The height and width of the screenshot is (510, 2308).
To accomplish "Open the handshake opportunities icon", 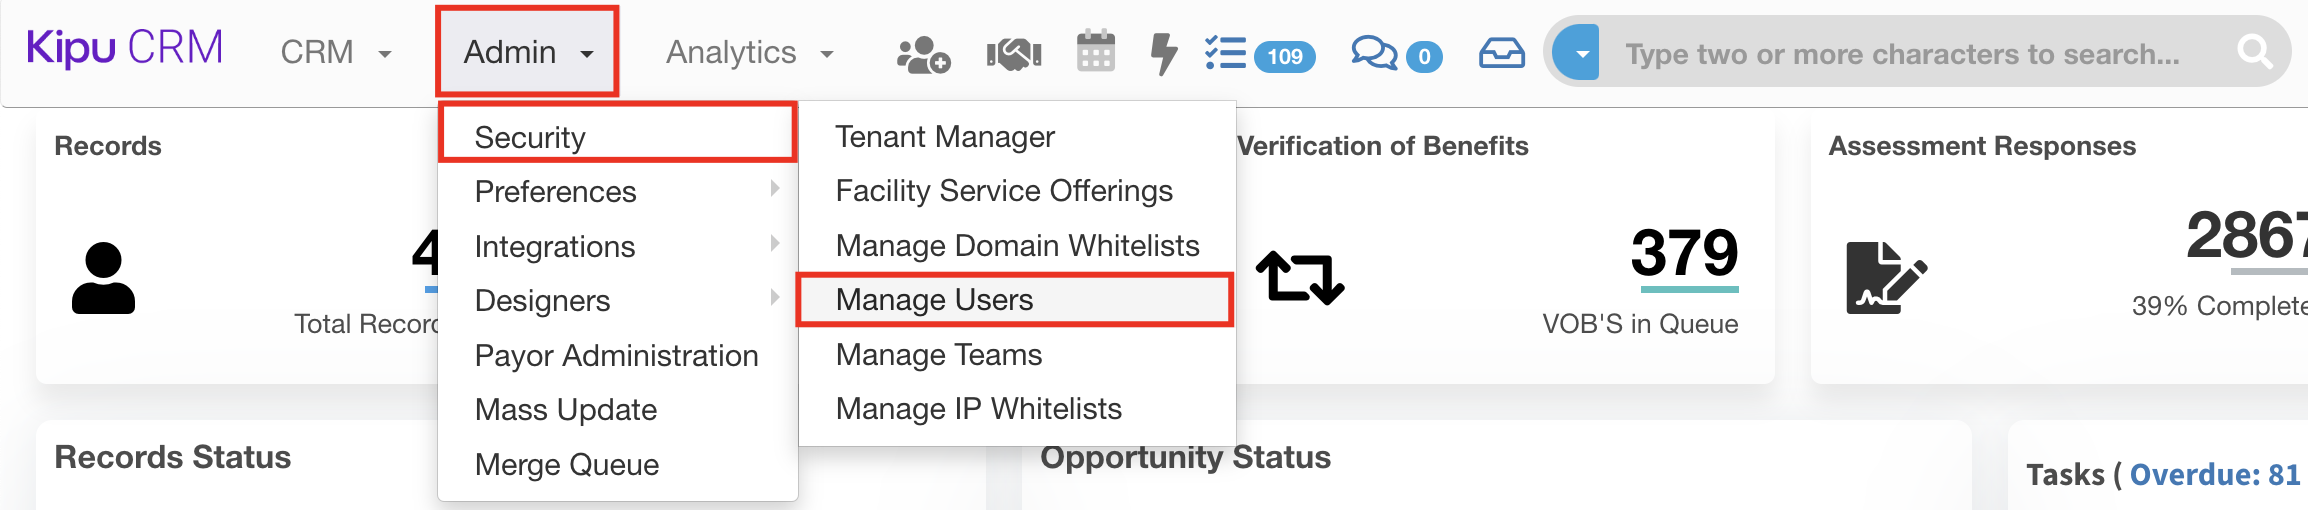I will [x=1013, y=54].
